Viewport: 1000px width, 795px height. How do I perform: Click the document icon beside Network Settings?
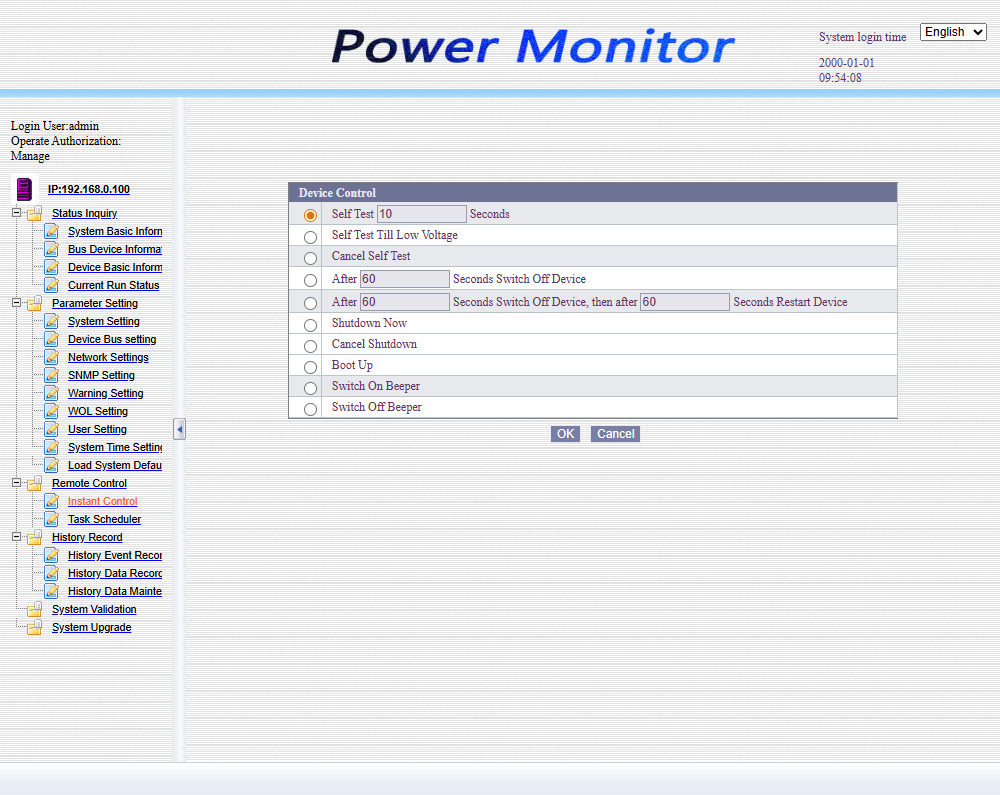(x=51, y=357)
